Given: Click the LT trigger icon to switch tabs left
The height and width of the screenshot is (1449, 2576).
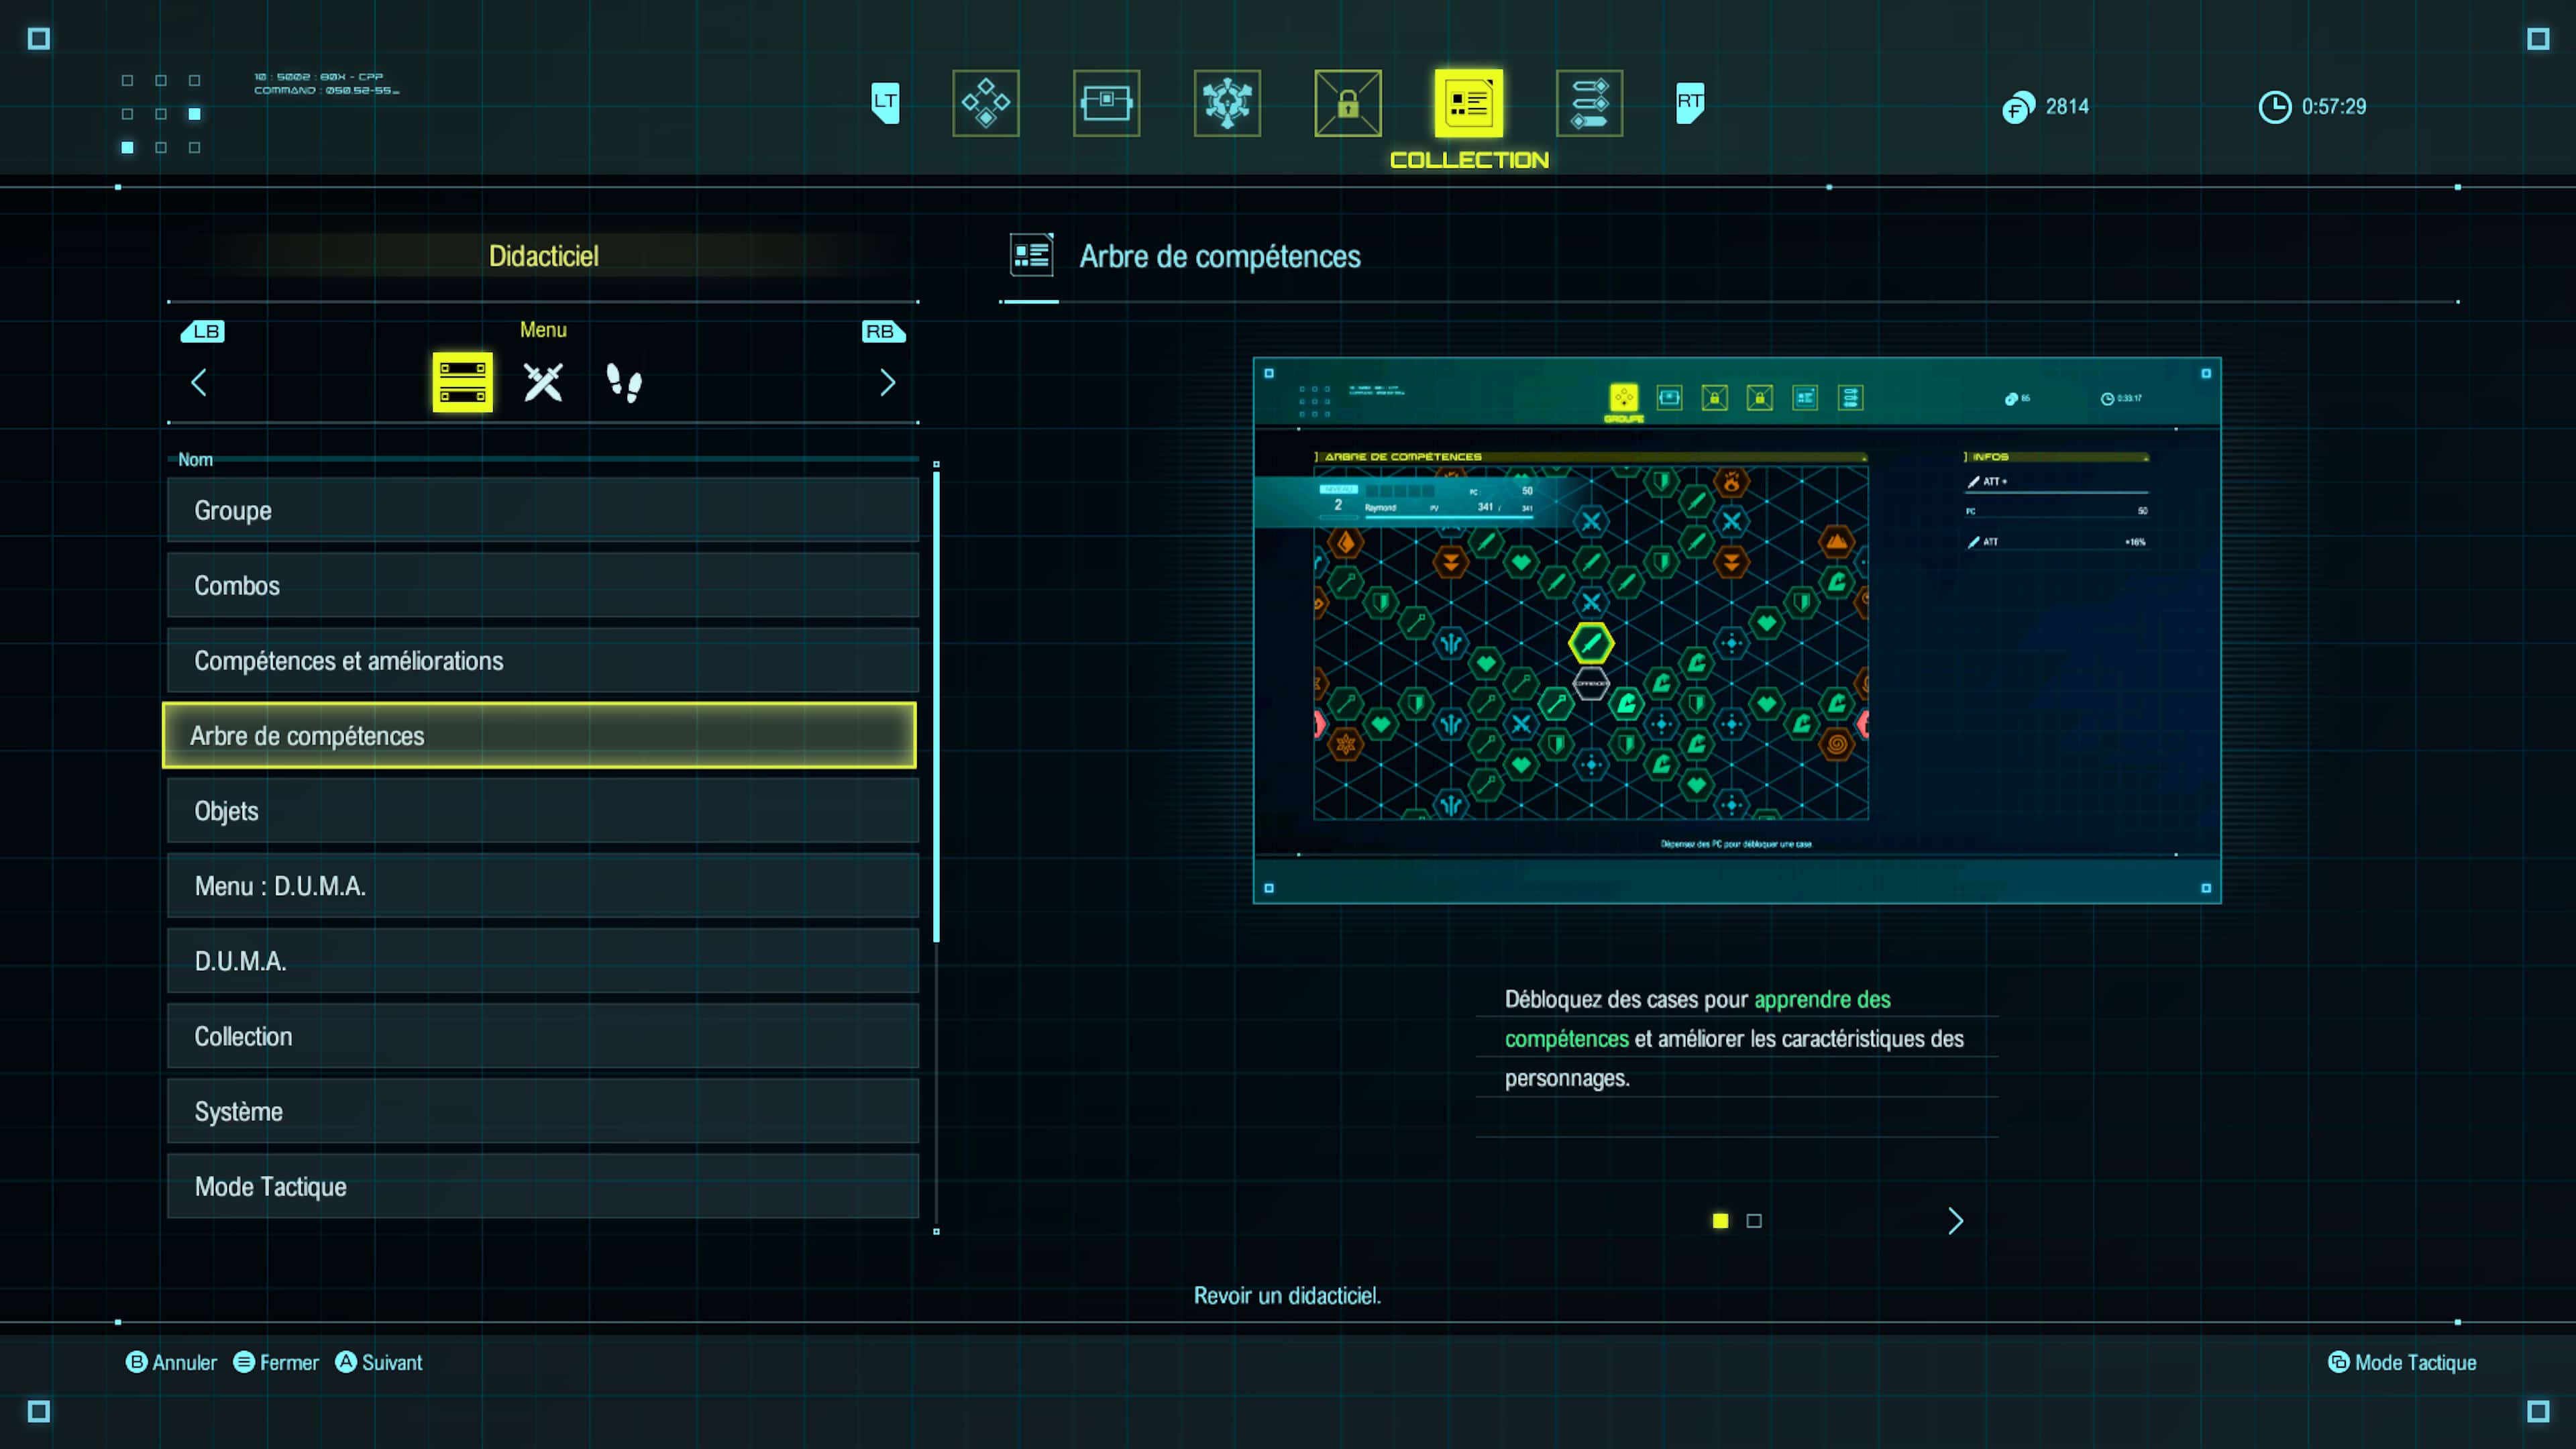Looking at the screenshot, I should [x=885, y=102].
